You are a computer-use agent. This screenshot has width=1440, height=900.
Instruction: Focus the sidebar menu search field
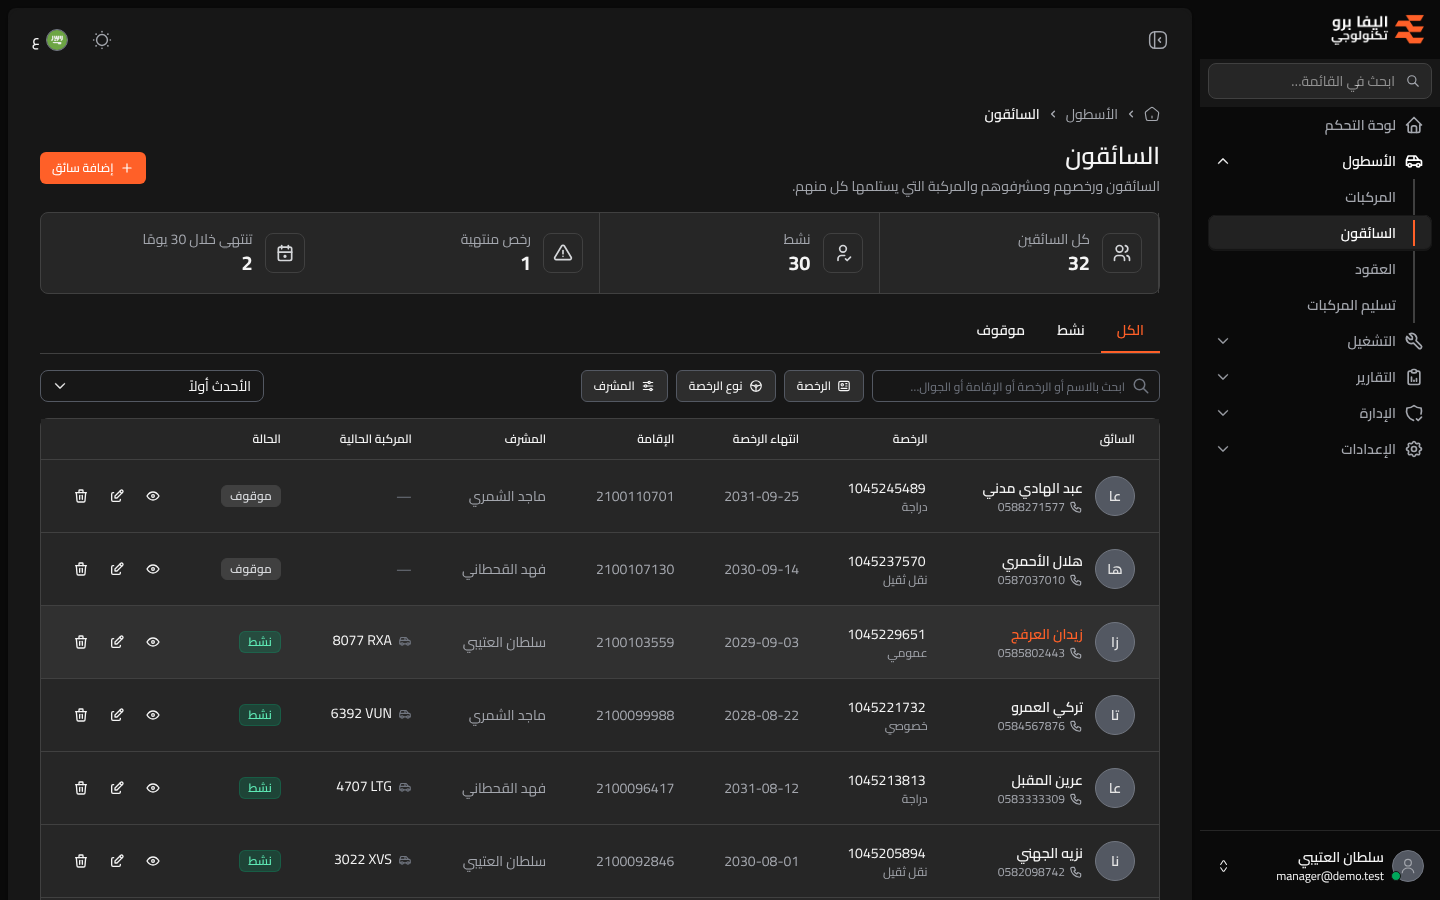(x=1320, y=81)
